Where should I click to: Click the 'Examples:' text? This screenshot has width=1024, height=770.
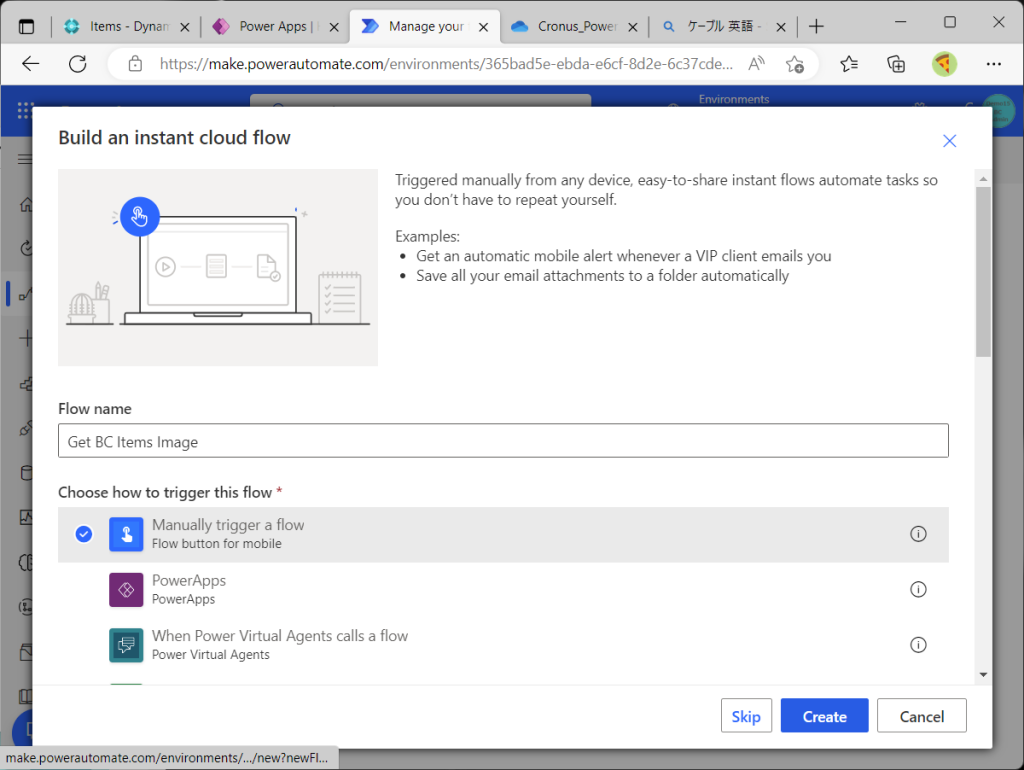click(427, 236)
